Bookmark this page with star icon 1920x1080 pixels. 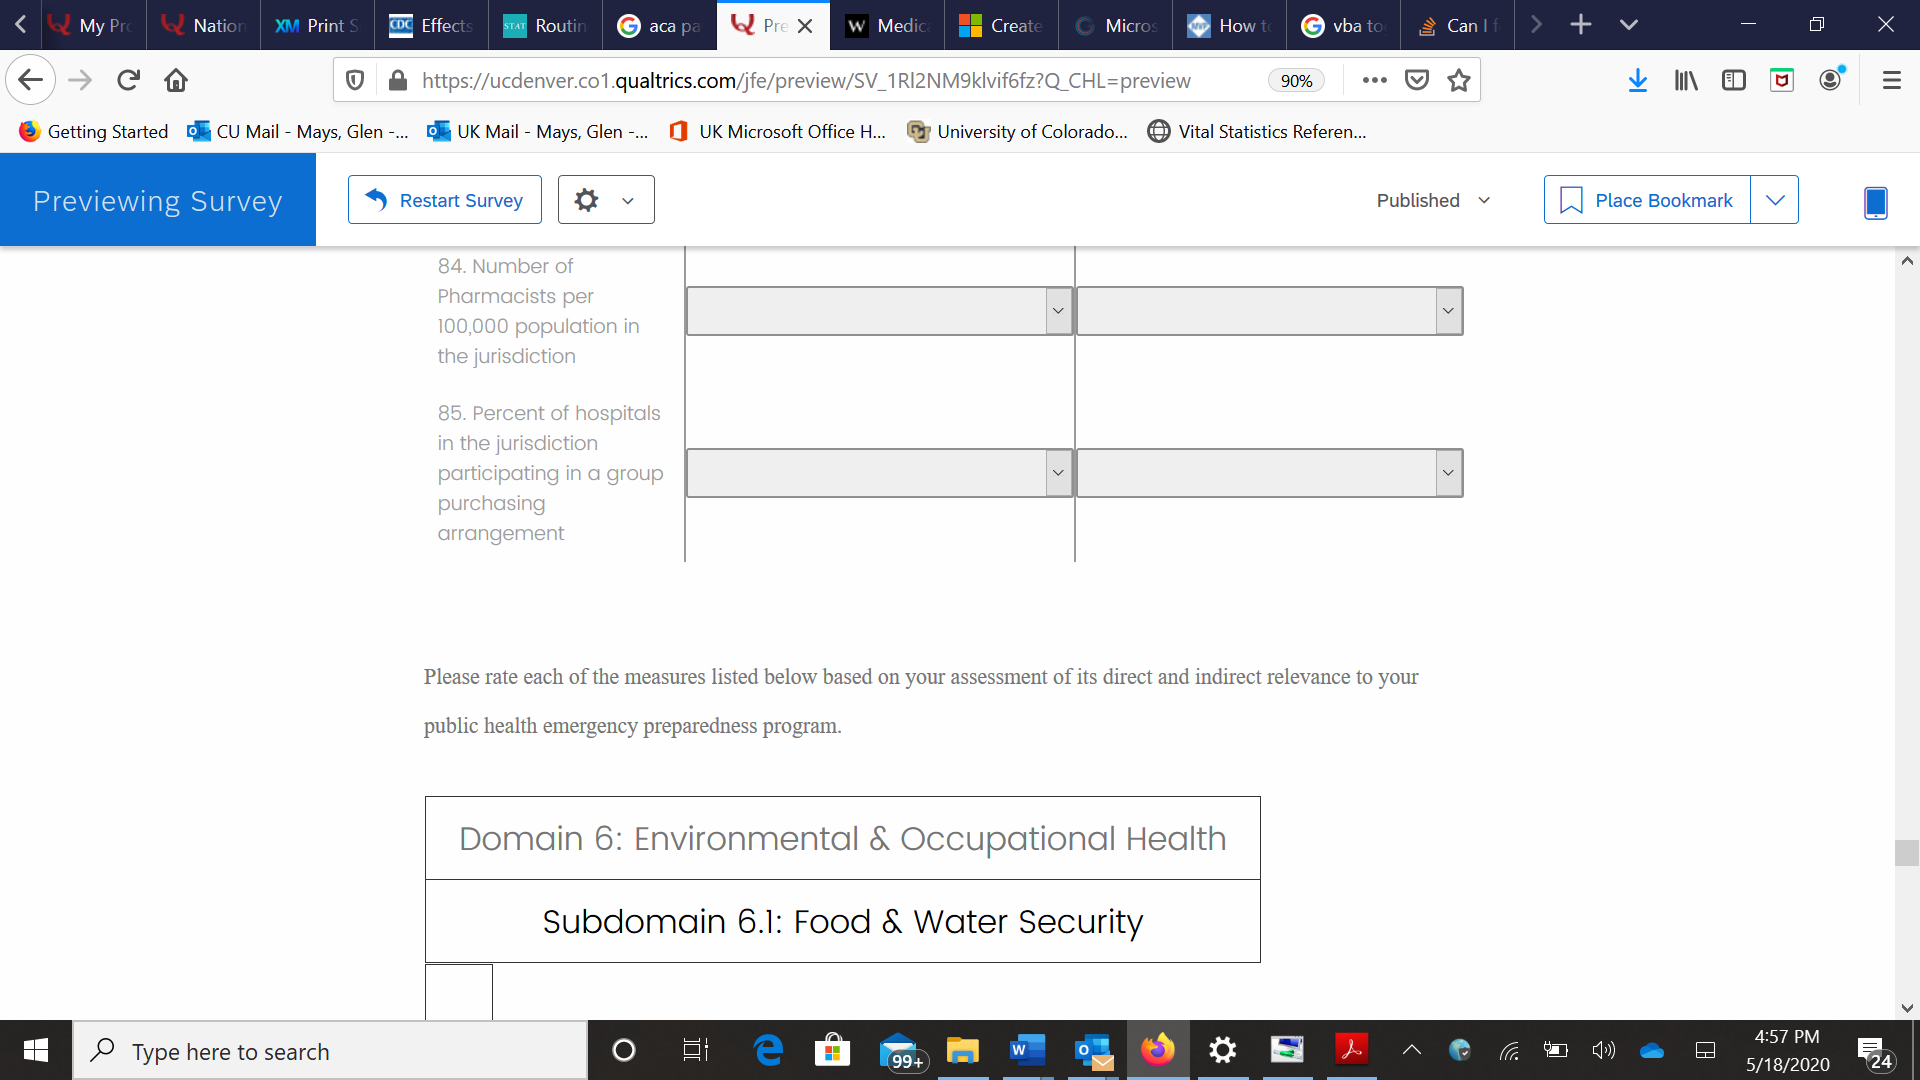(1459, 81)
